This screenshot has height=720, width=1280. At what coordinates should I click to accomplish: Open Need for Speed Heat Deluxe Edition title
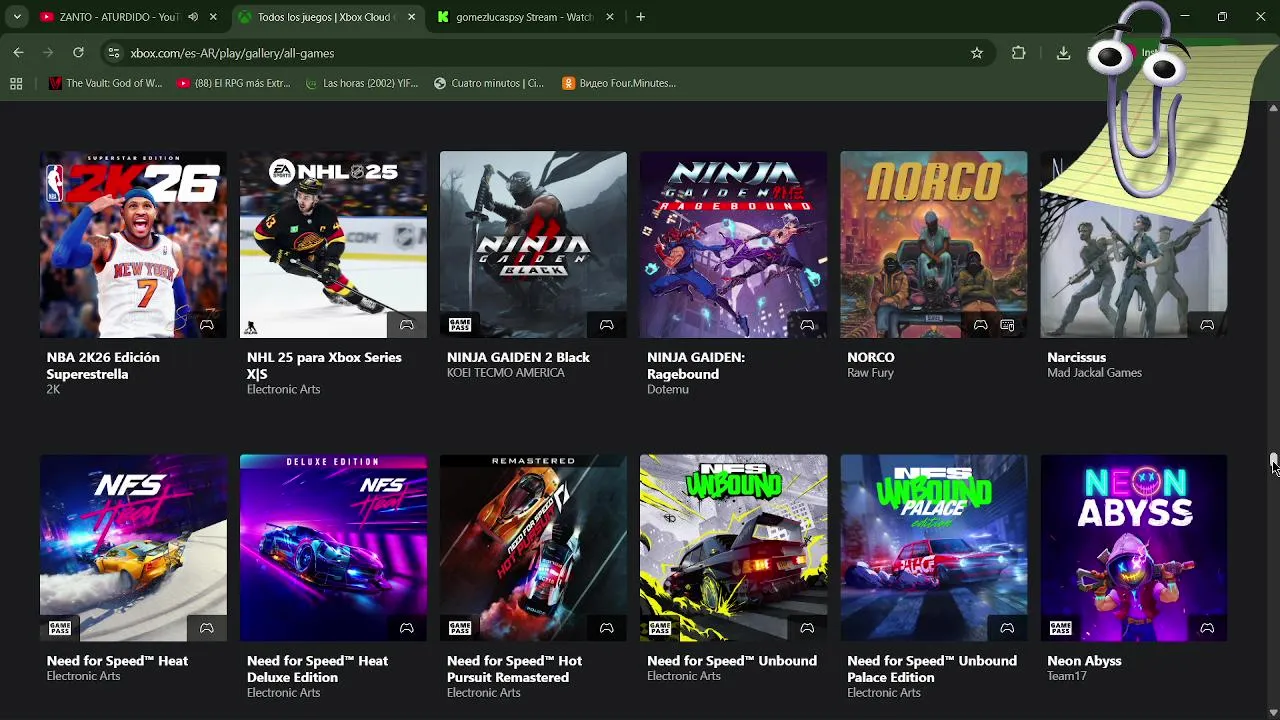317,669
